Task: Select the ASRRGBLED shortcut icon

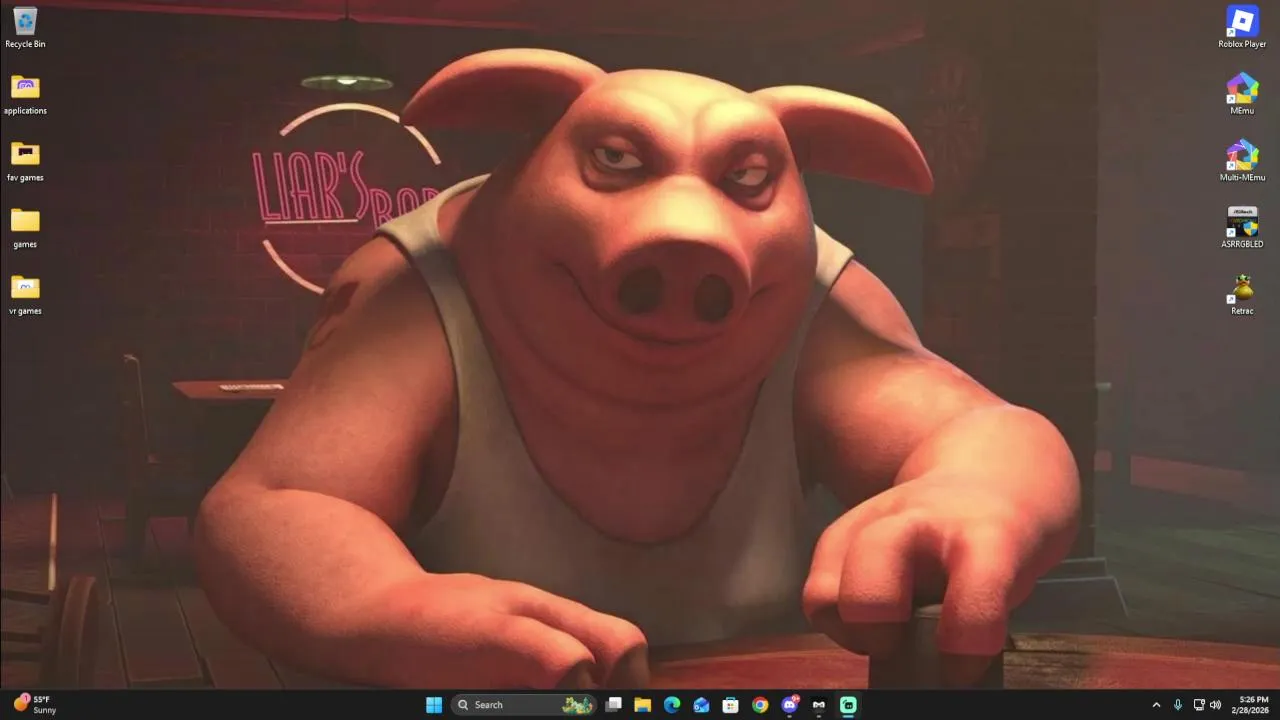Action: (1242, 228)
